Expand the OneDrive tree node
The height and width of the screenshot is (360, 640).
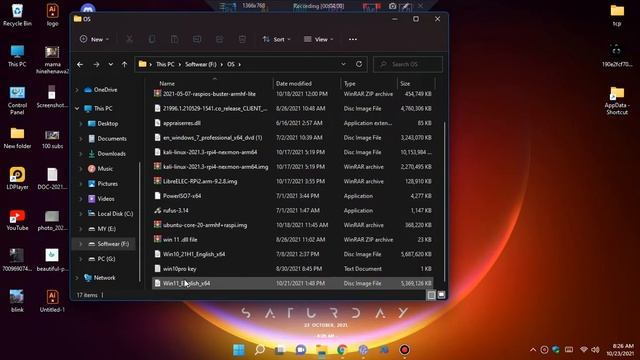click(77, 90)
